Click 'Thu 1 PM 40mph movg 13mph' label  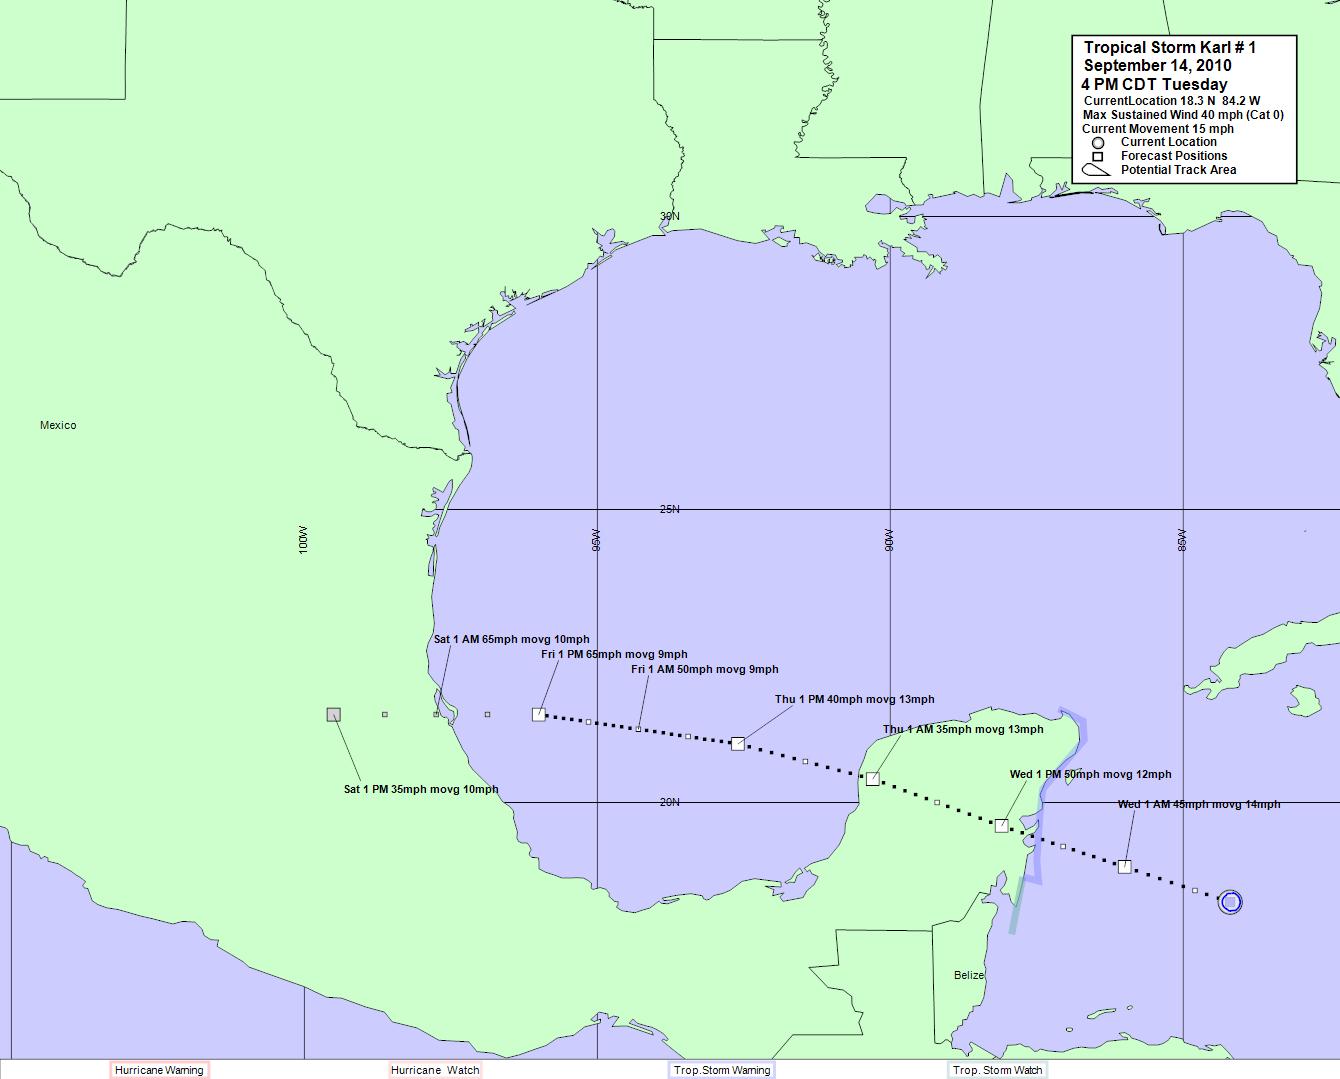[x=855, y=699]
